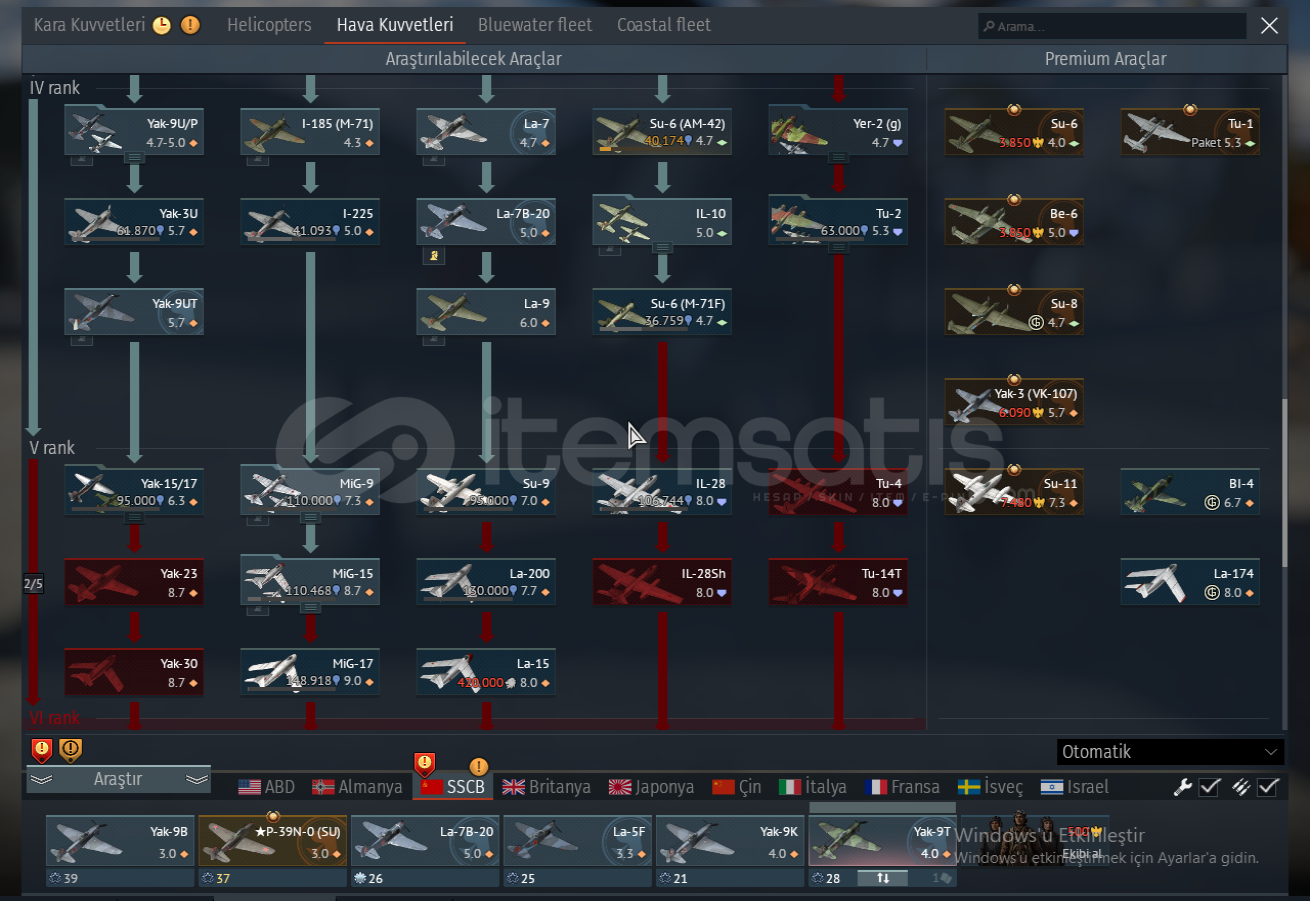Screen dimensions: 1310x901
Task: Select the Almanya nation flag
Action: 323,787
